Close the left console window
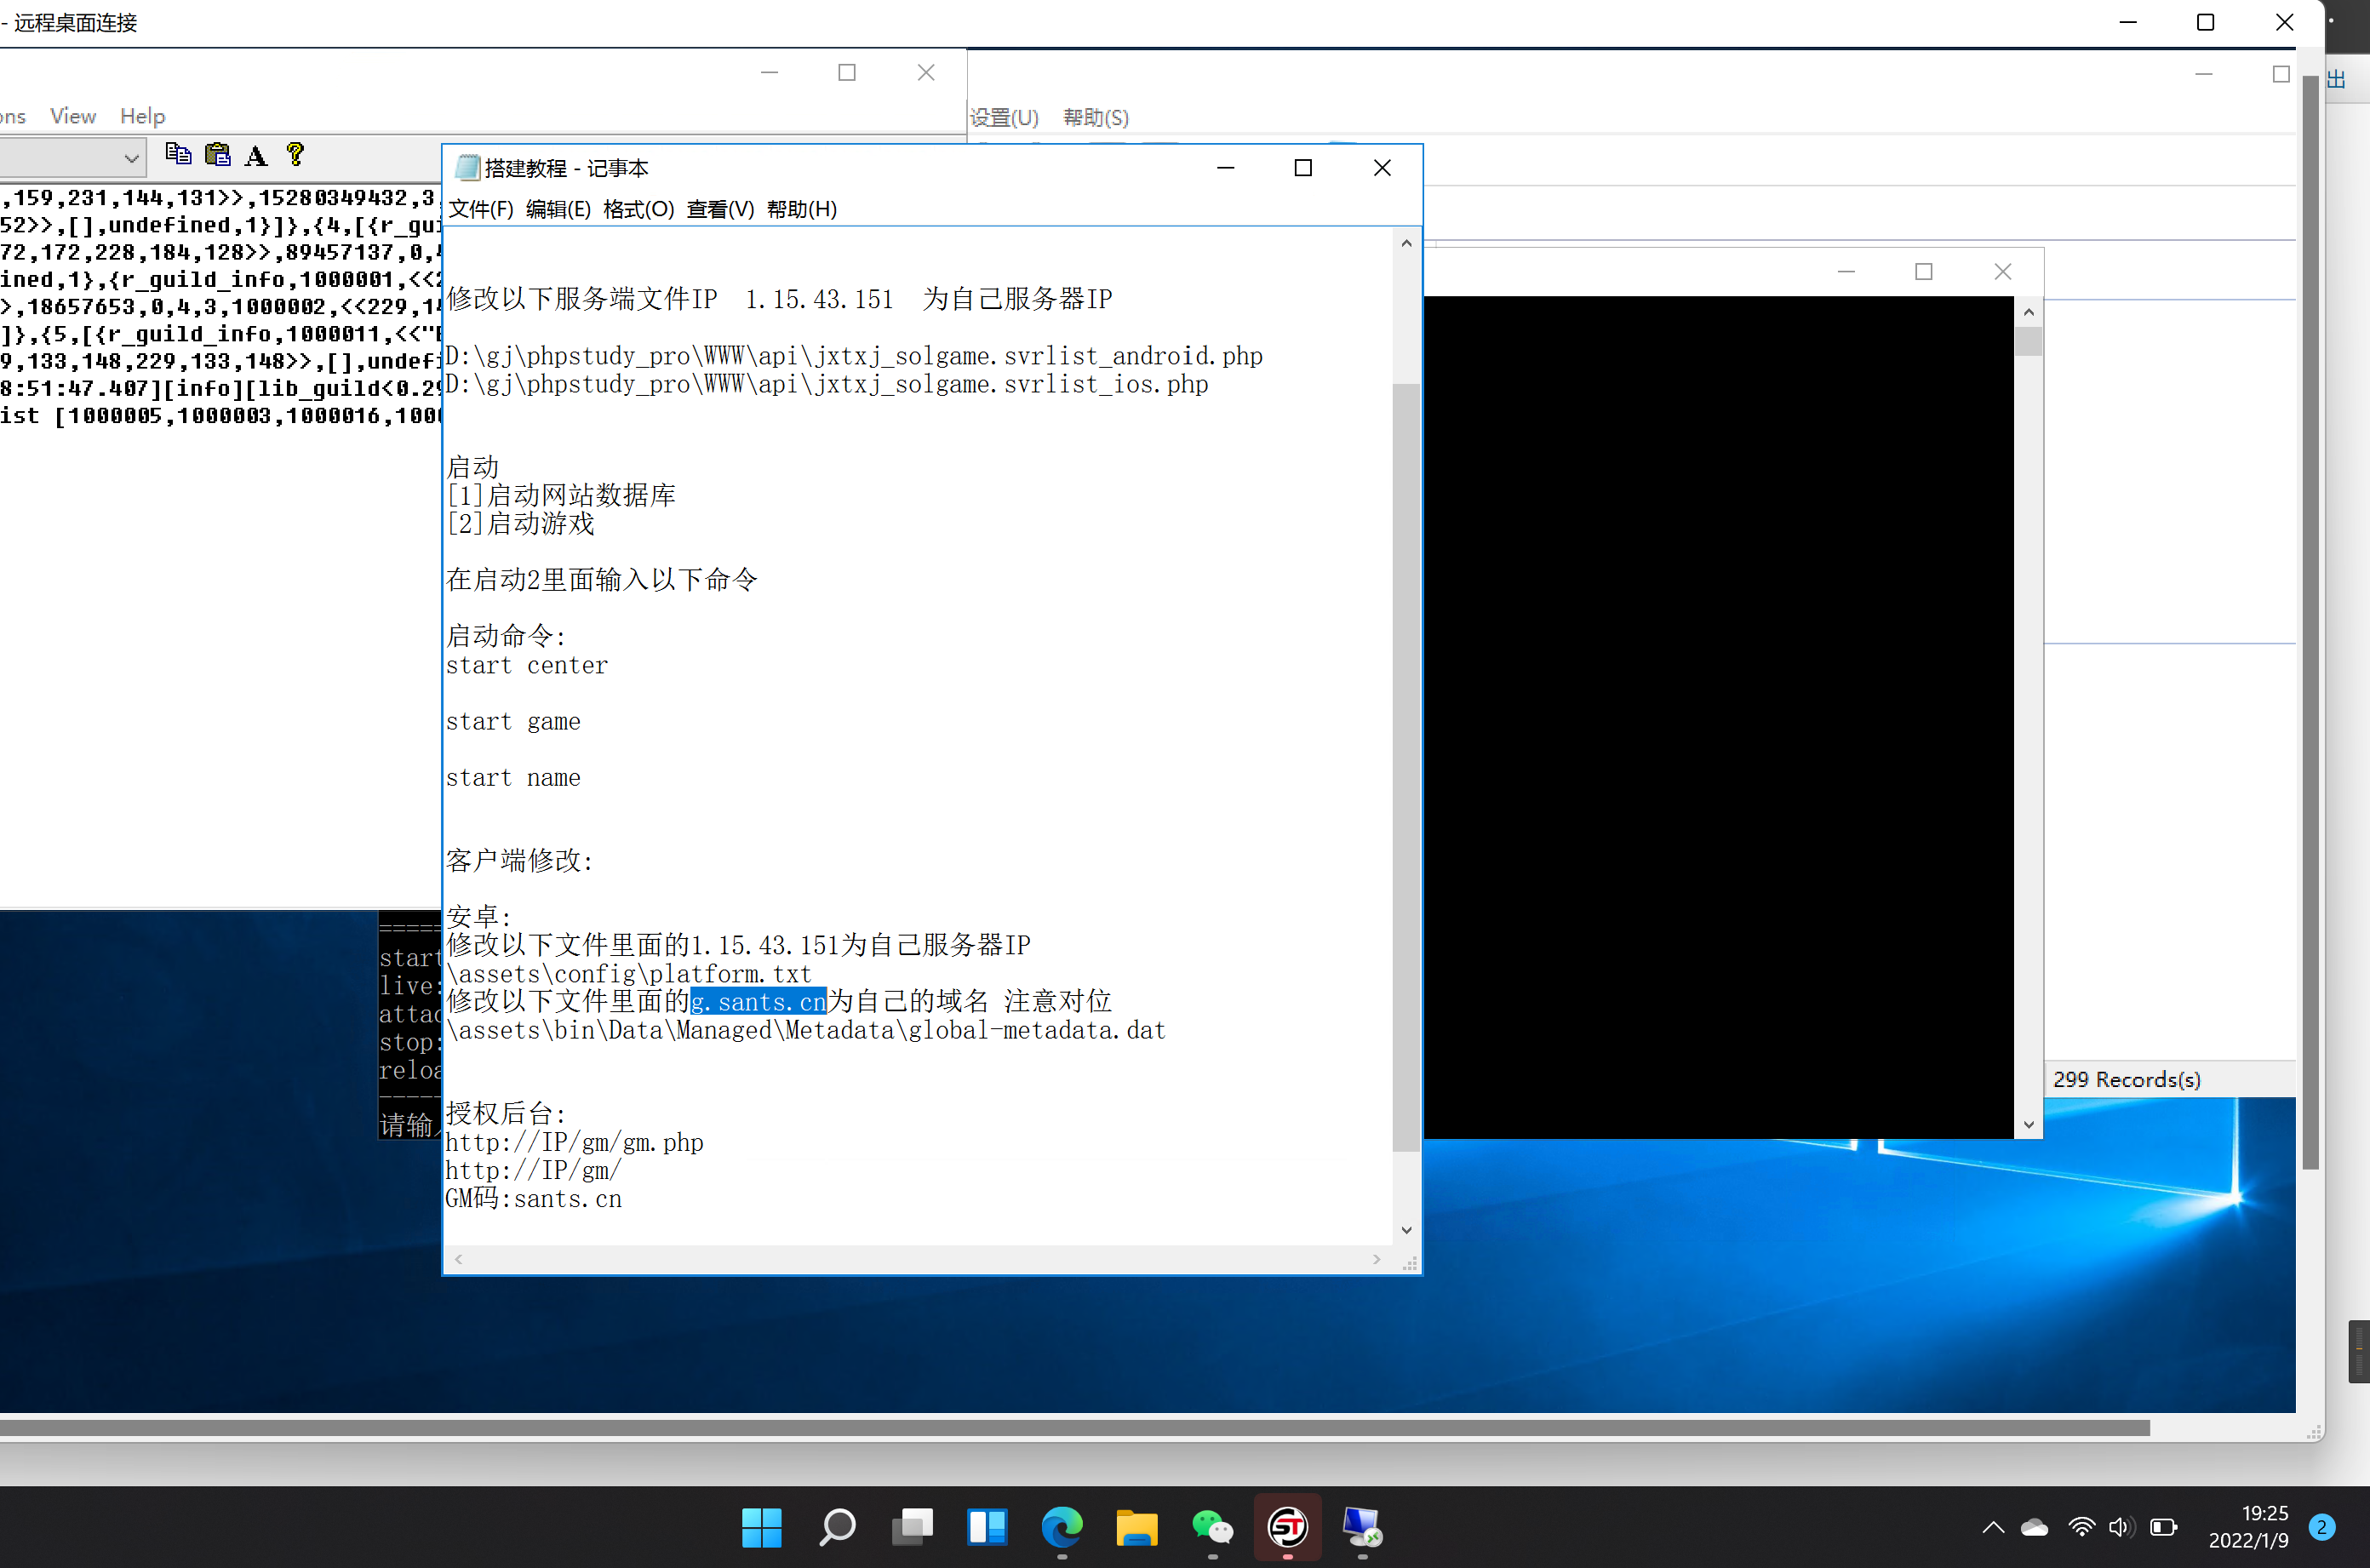Viewport: 2370px width, 1568px height. tap(926, 72)
